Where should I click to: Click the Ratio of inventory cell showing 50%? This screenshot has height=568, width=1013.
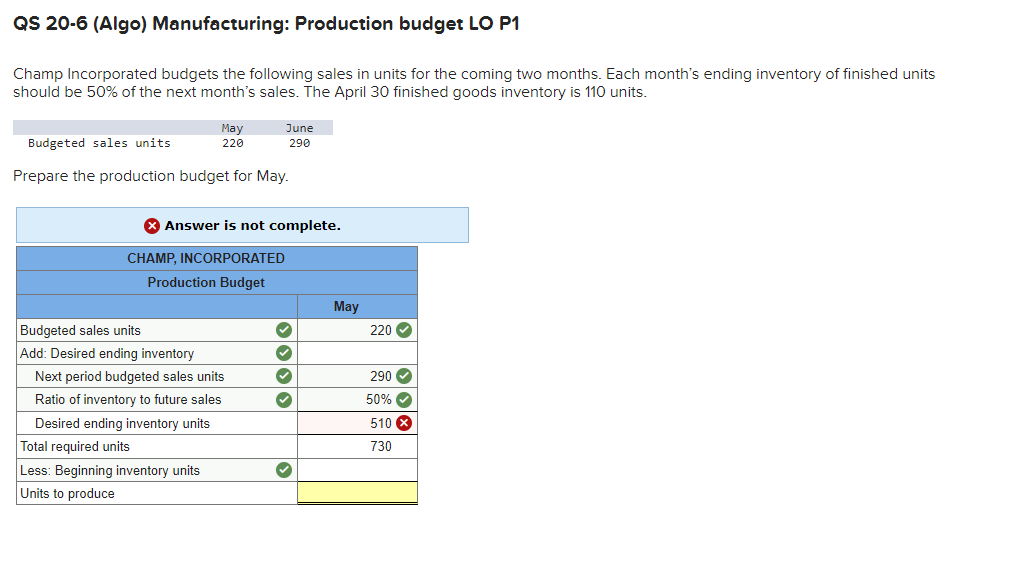(357, 400)
